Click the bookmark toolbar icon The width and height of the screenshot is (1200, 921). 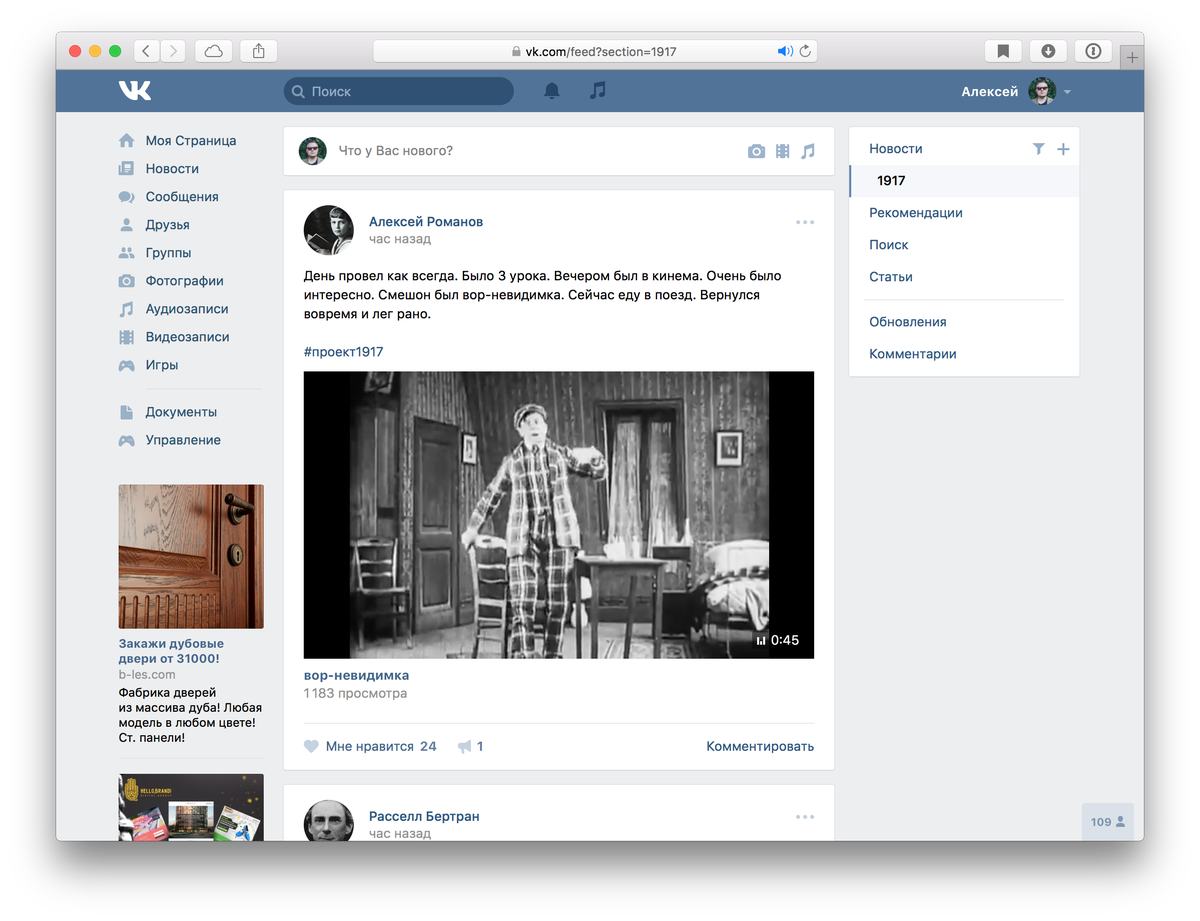(x=1003, y=51)
